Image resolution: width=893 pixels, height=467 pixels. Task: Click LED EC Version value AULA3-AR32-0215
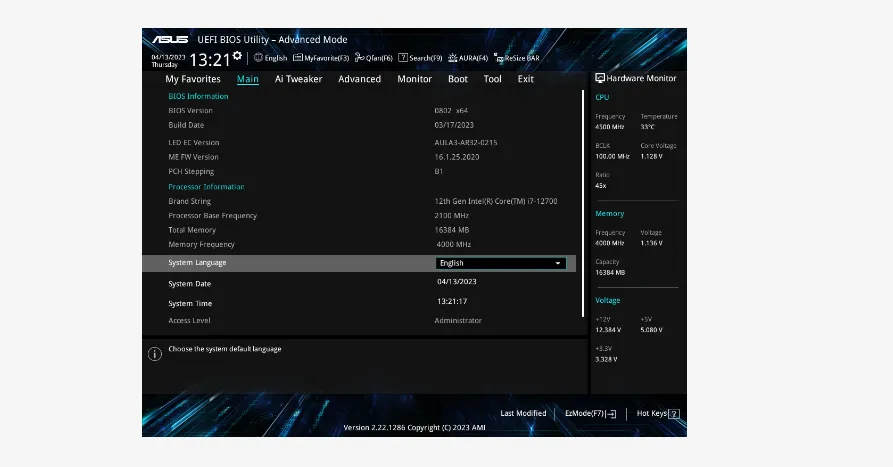point(466,142)
